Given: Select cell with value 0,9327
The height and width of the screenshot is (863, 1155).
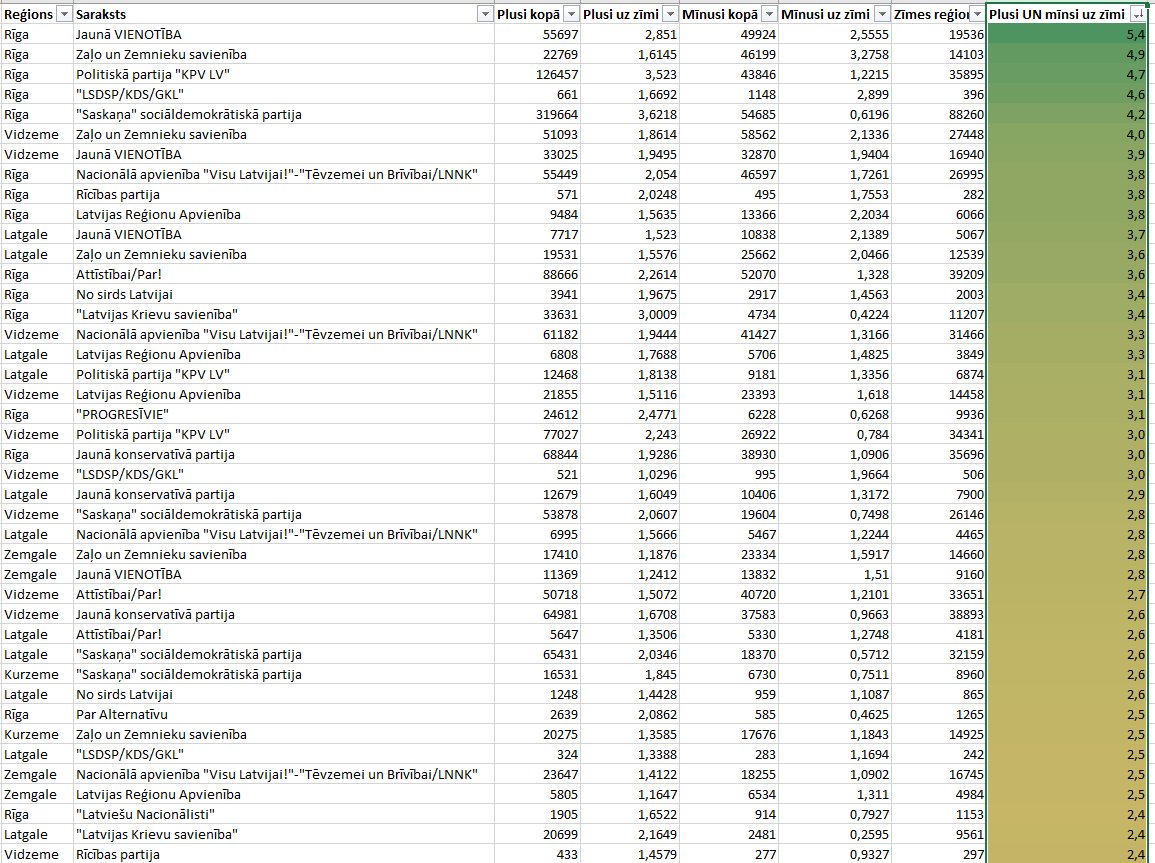Looking at the screenshot, I should coord(835,854).
